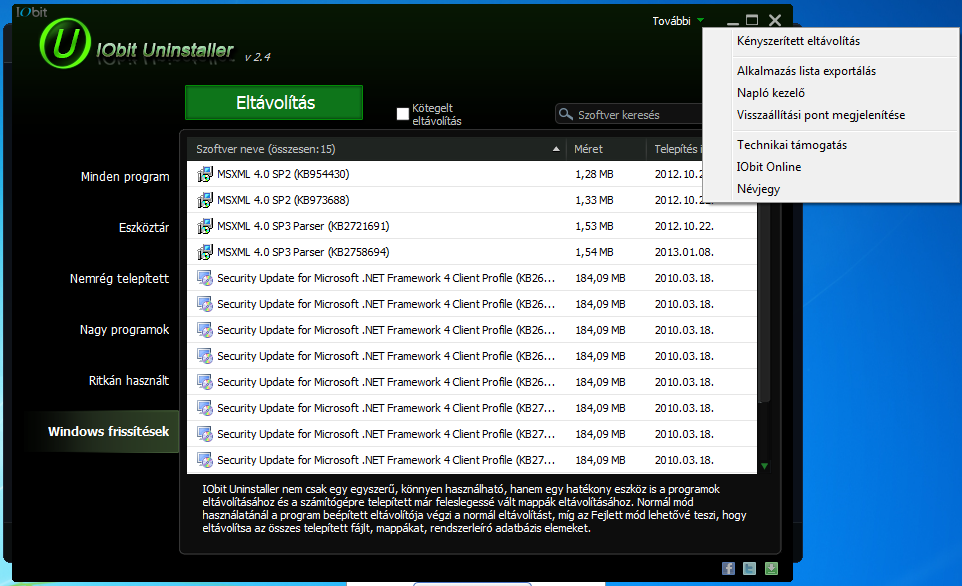The height and width of the screenshot is (586, 962).
Task: Show Nagy programok list
Action: click(125, 330)
